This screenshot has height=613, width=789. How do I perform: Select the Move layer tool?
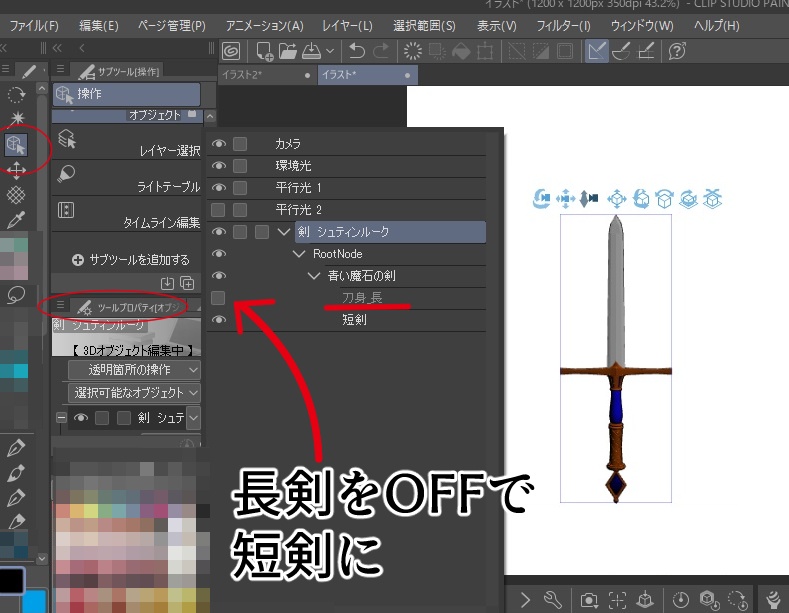(x=16, y=170)
